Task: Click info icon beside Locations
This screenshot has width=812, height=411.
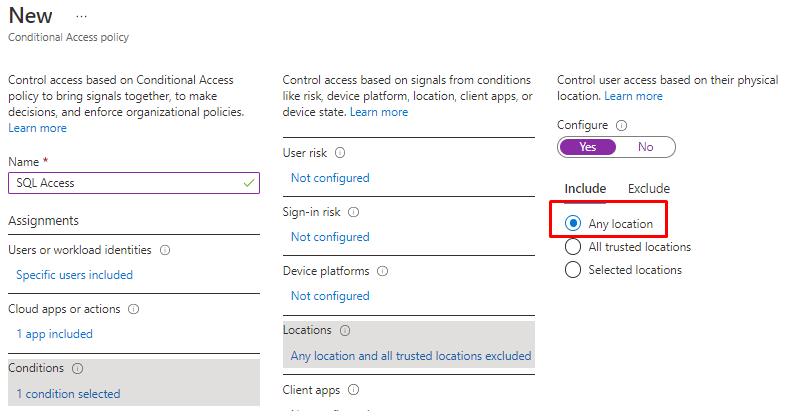Action: tap(345, 330)
